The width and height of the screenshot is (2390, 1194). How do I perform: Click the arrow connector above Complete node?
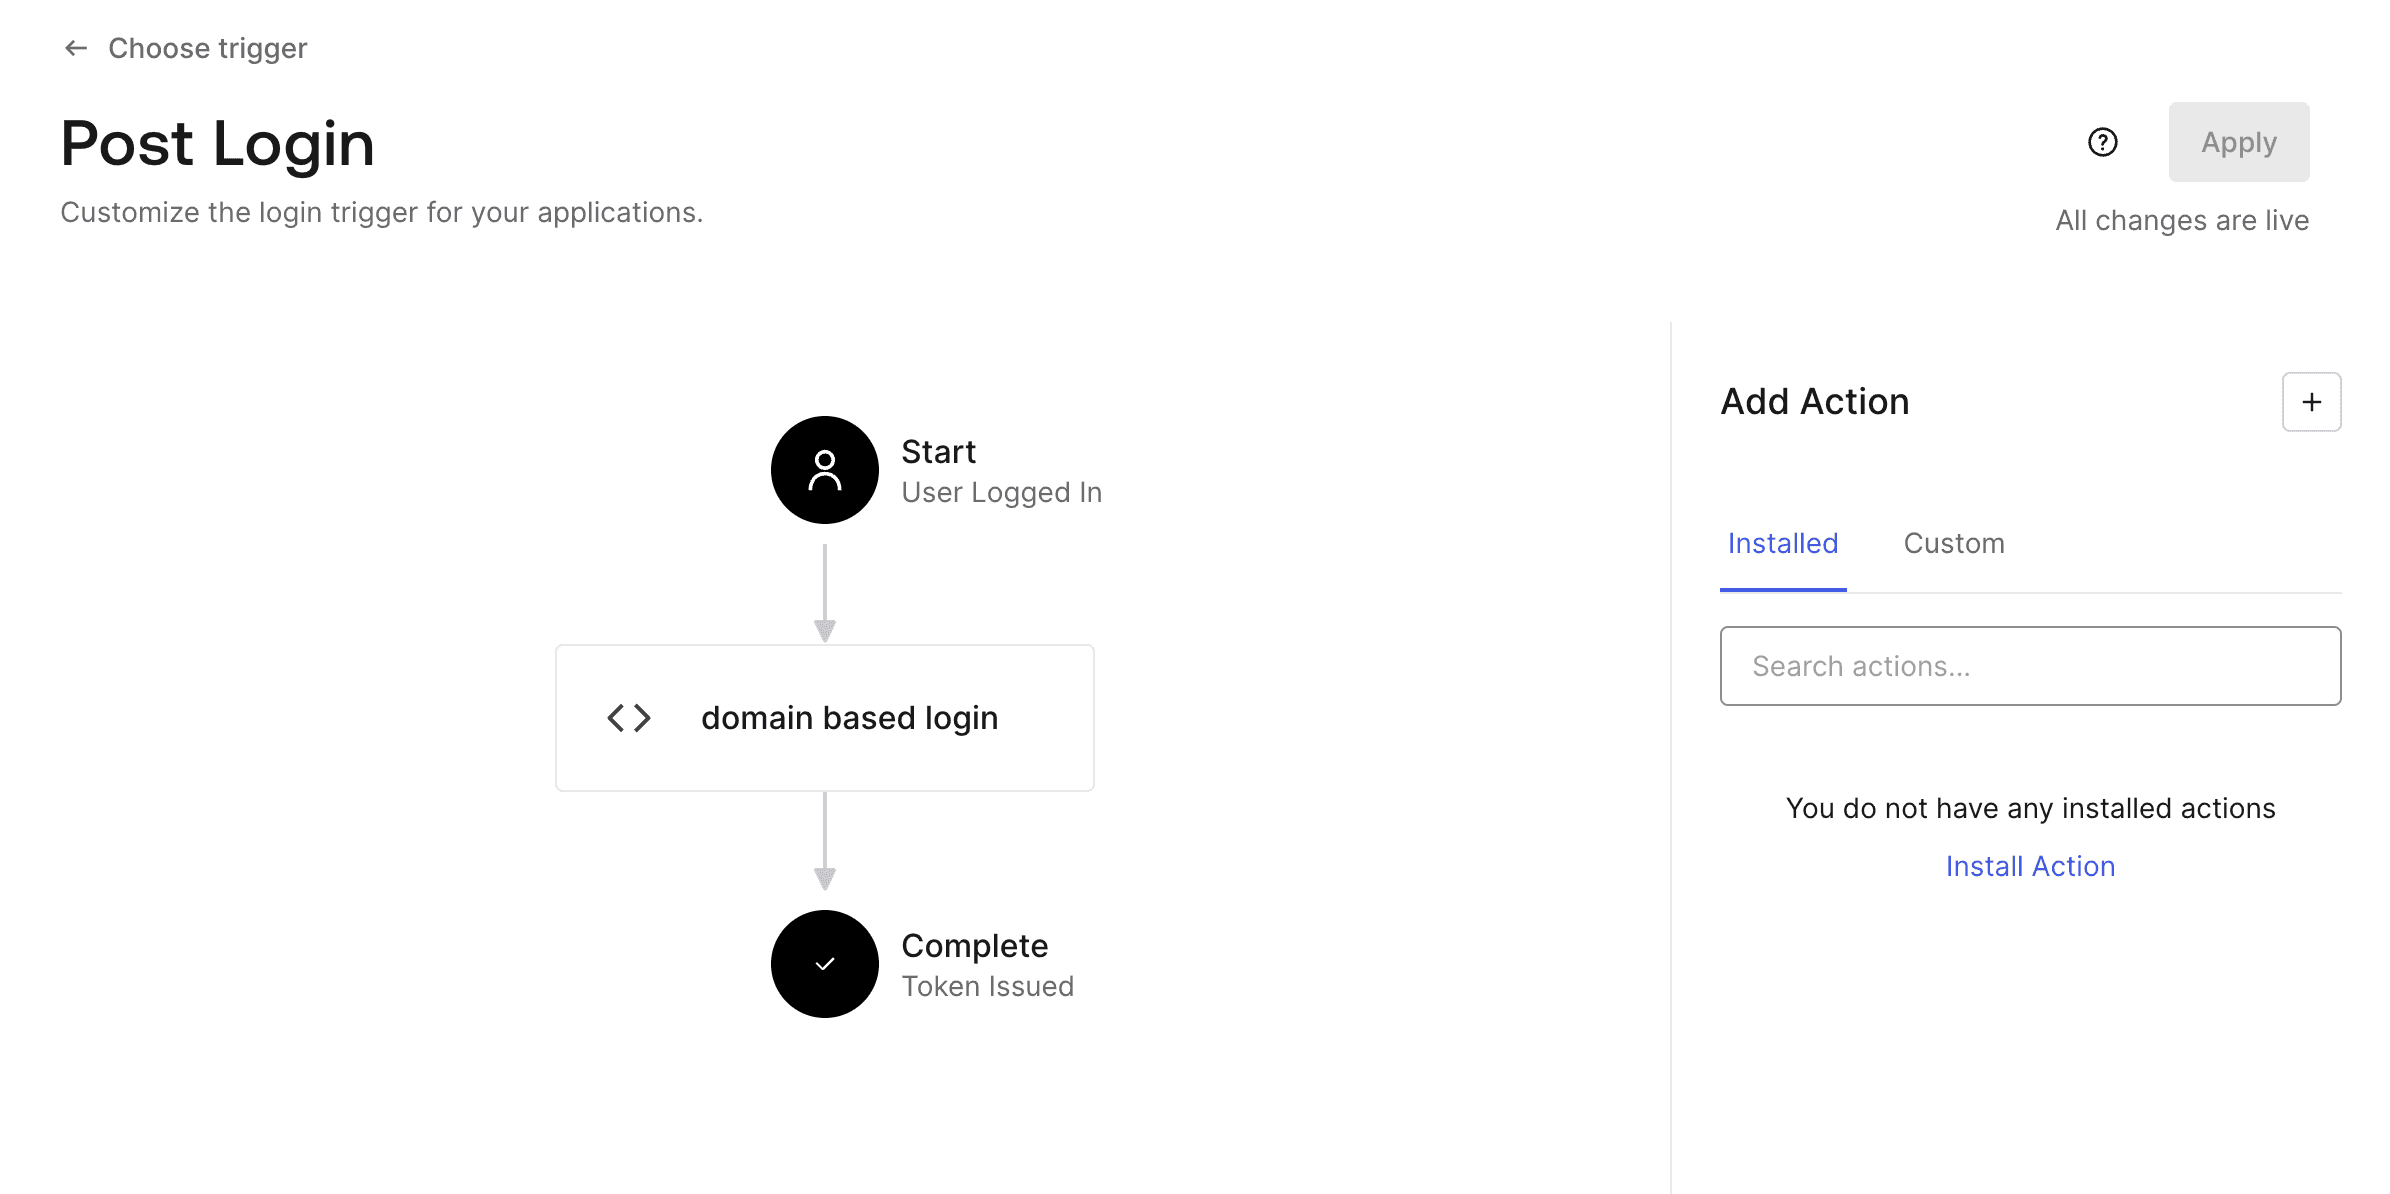825,841
